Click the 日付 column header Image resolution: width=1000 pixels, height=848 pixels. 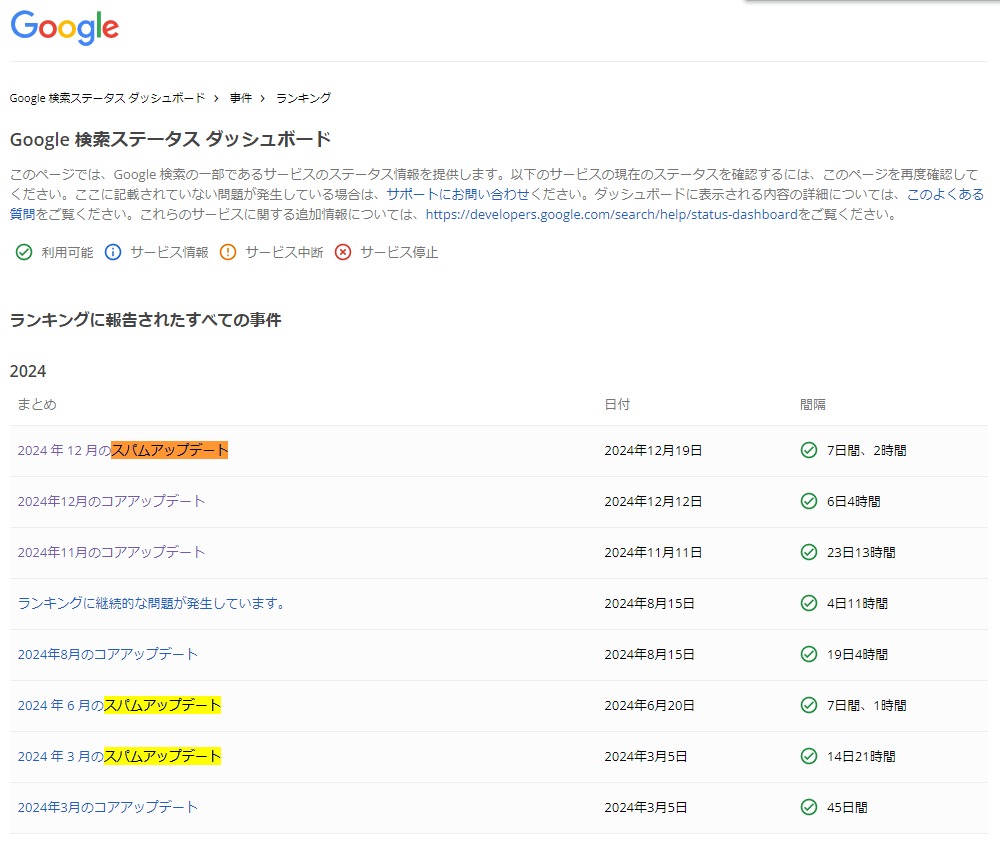click(617, 404)
